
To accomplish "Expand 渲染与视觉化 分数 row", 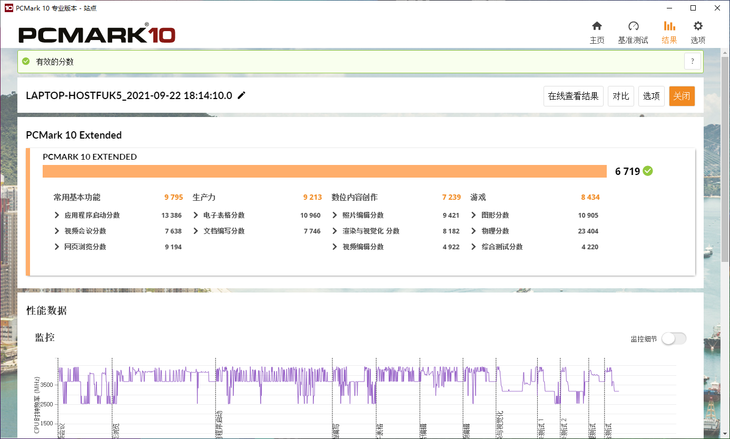I will click(x=334, y=231).
